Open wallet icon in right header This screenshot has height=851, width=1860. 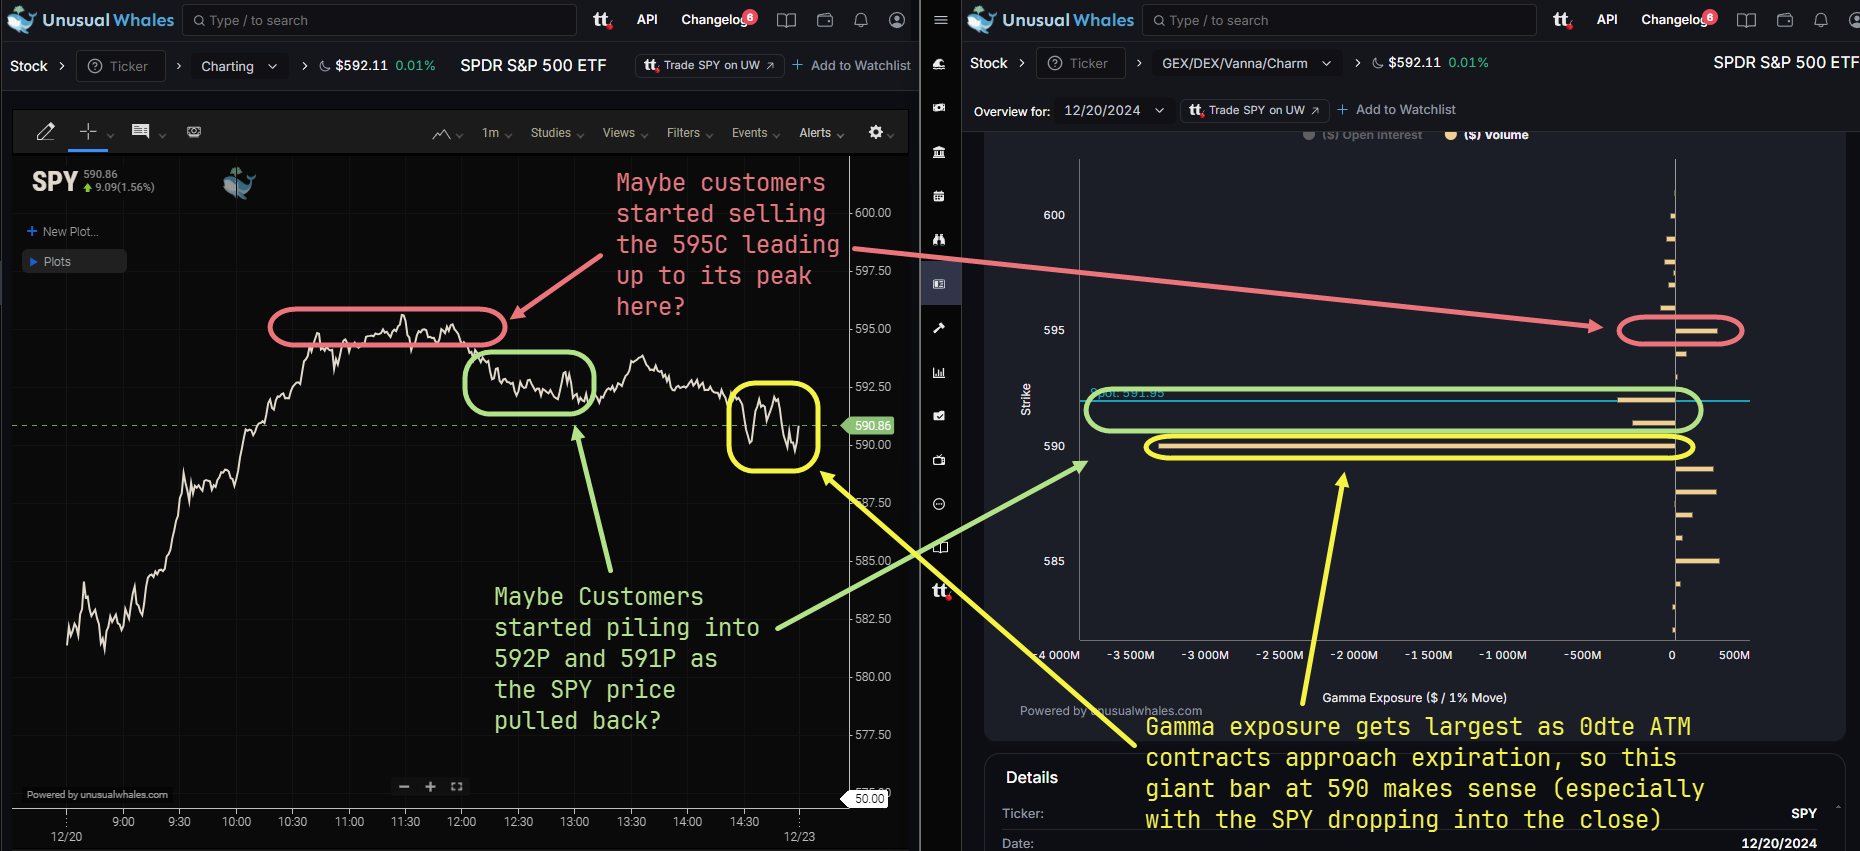pyautogui.click(x=1785, y=20)
